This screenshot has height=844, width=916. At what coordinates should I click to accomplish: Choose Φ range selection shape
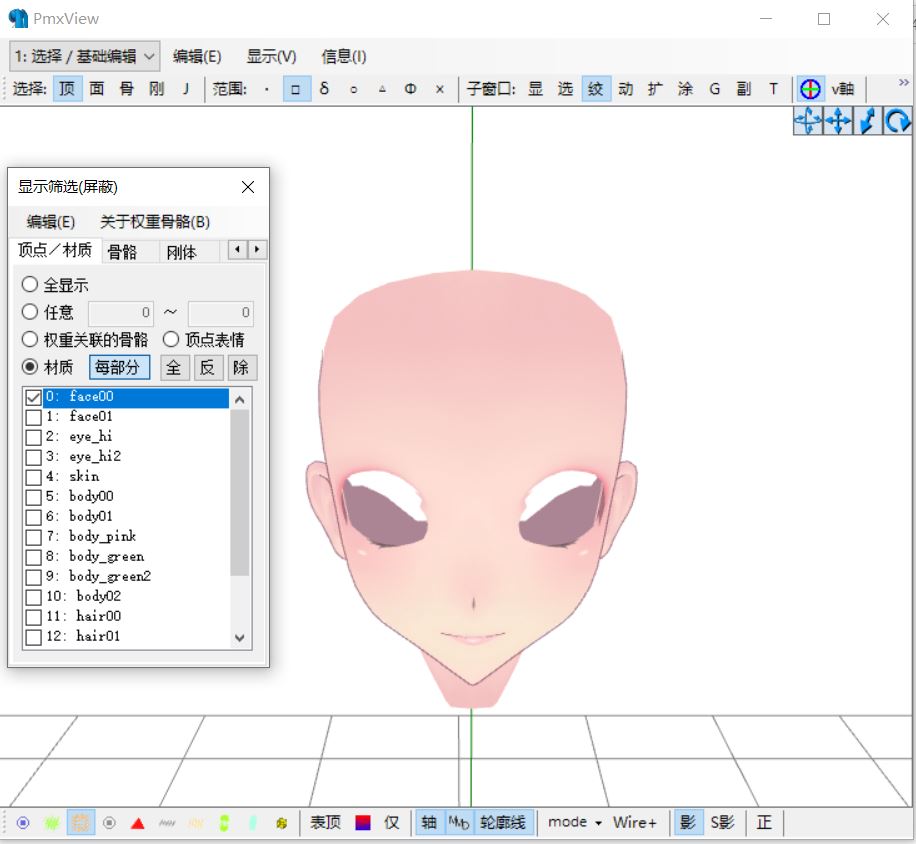(411, 89)
